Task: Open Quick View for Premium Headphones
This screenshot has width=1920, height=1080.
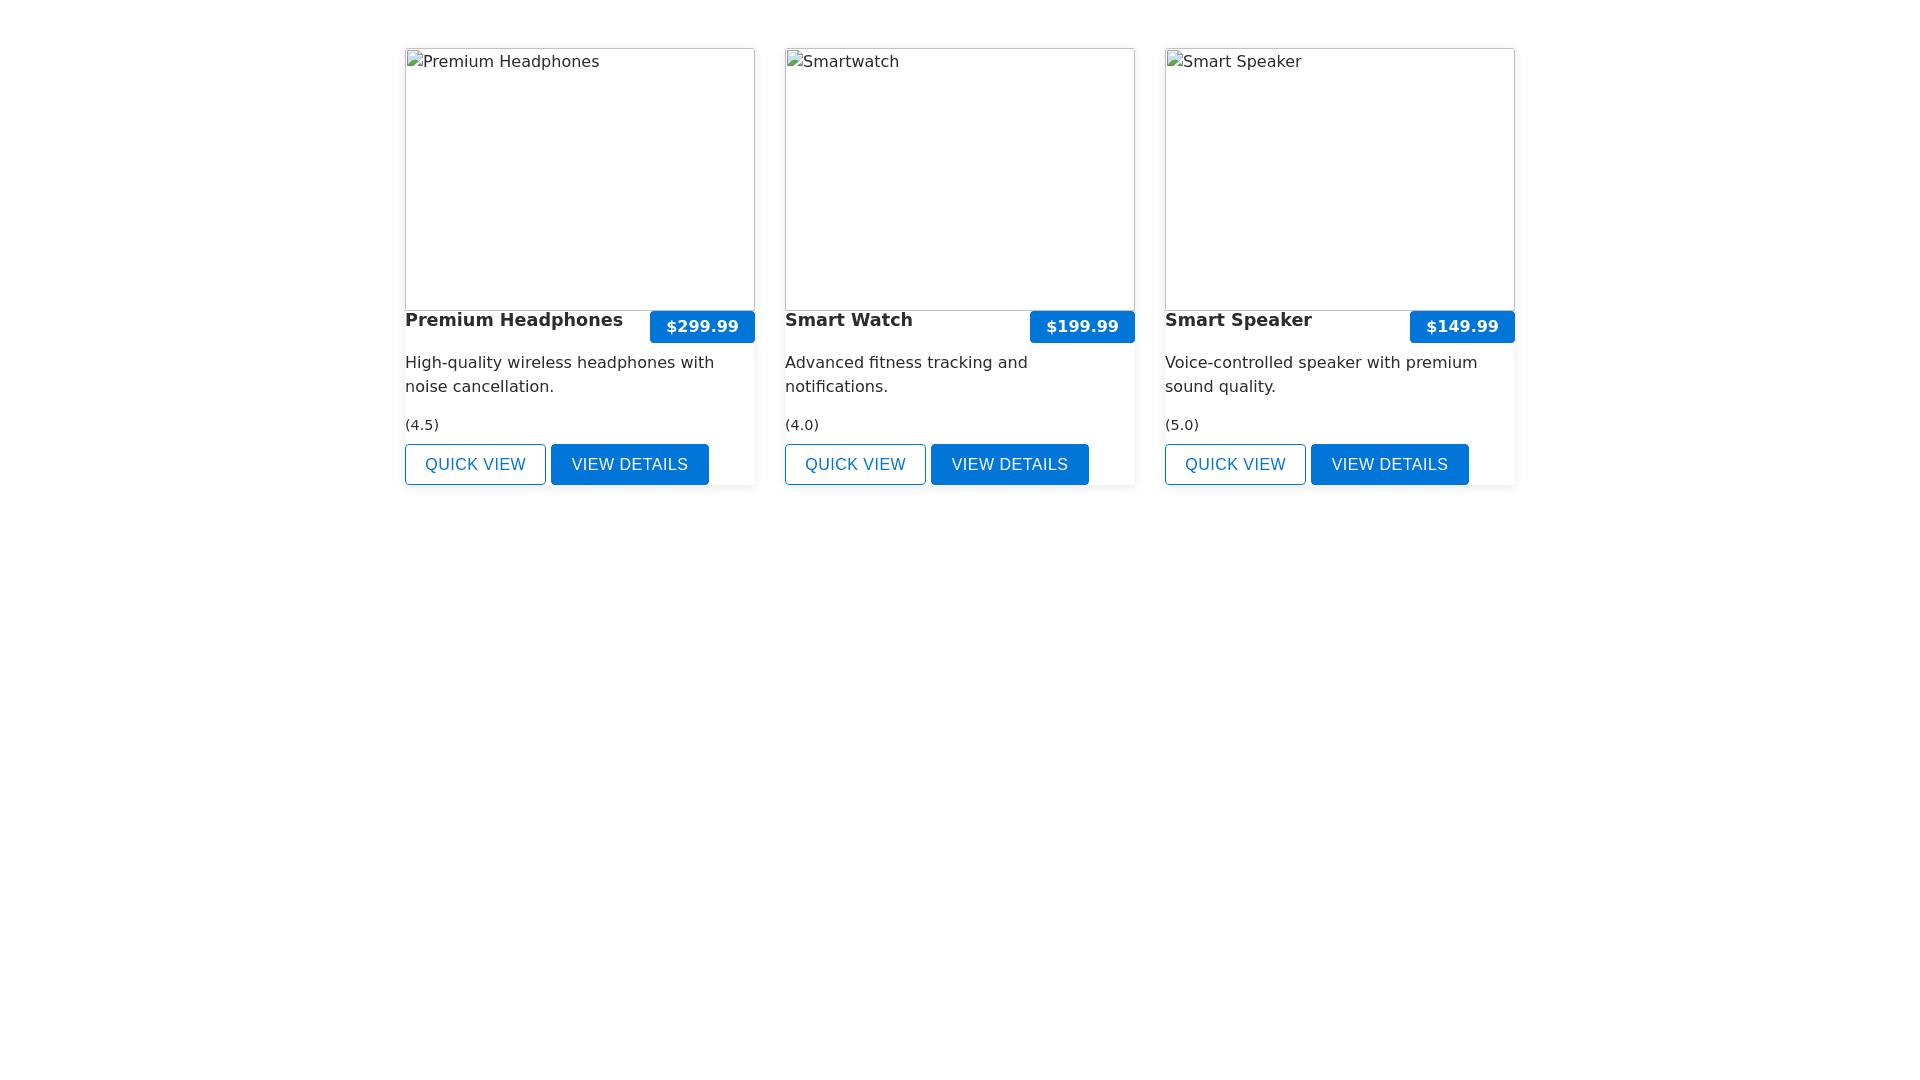Action: click(x=475, y=464)
